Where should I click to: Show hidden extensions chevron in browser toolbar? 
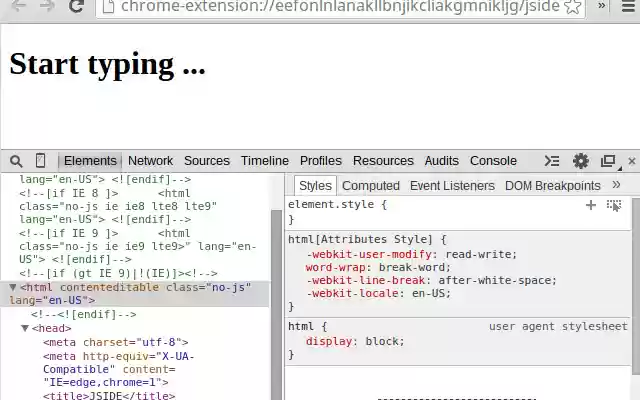602,6
